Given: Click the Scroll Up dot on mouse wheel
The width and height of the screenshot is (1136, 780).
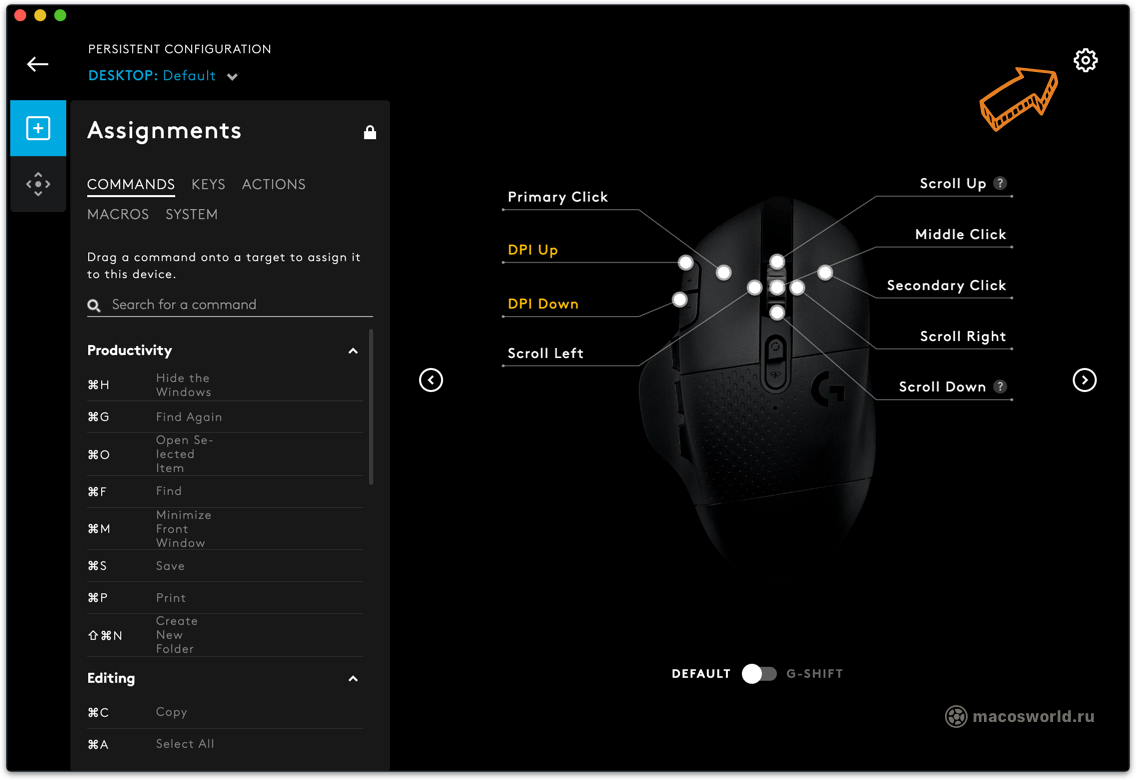Looking at the screenshot, I should pyautogui.click(x=777, y=261).
